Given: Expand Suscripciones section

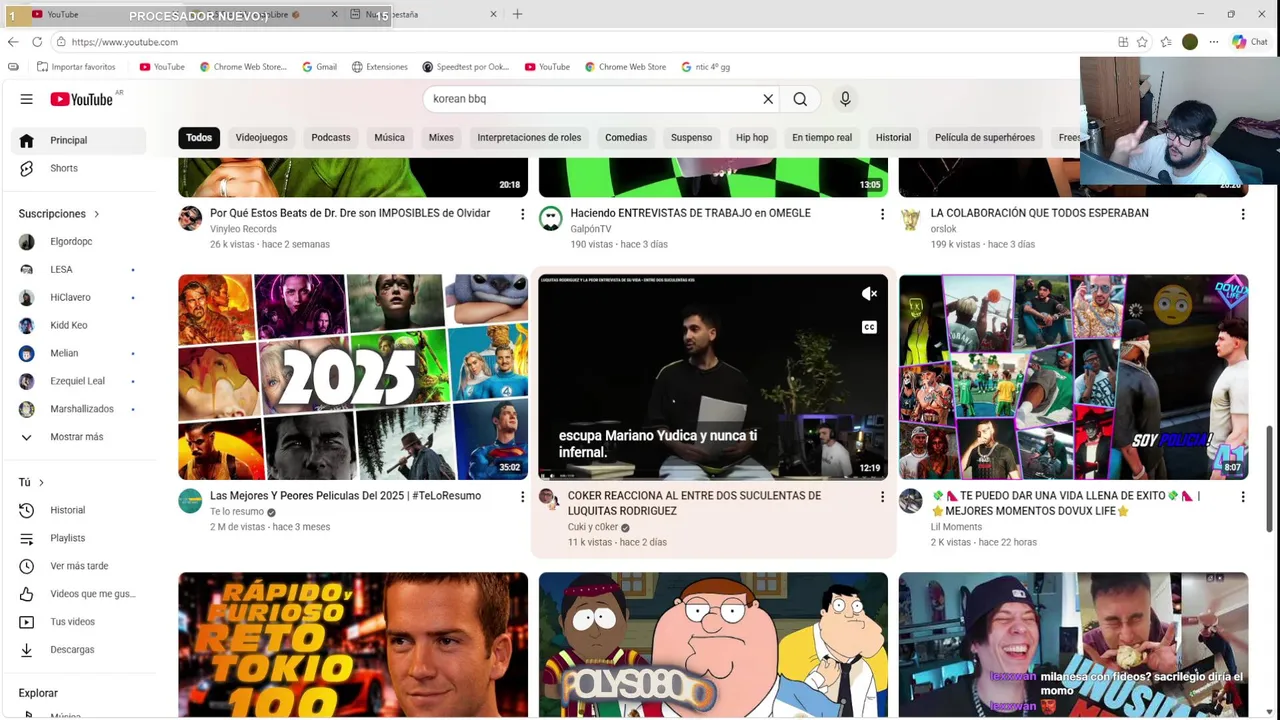Looking at the screenshot, I should [59, 214].
